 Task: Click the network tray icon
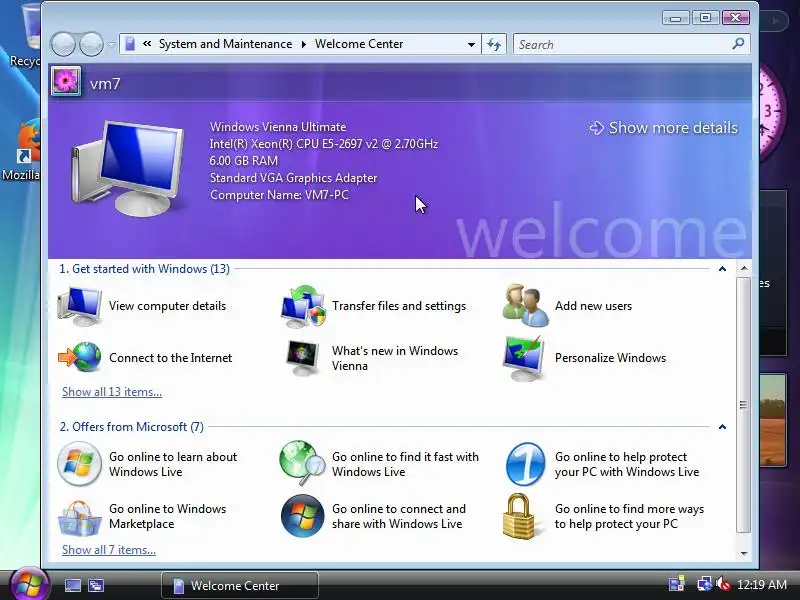705,584
